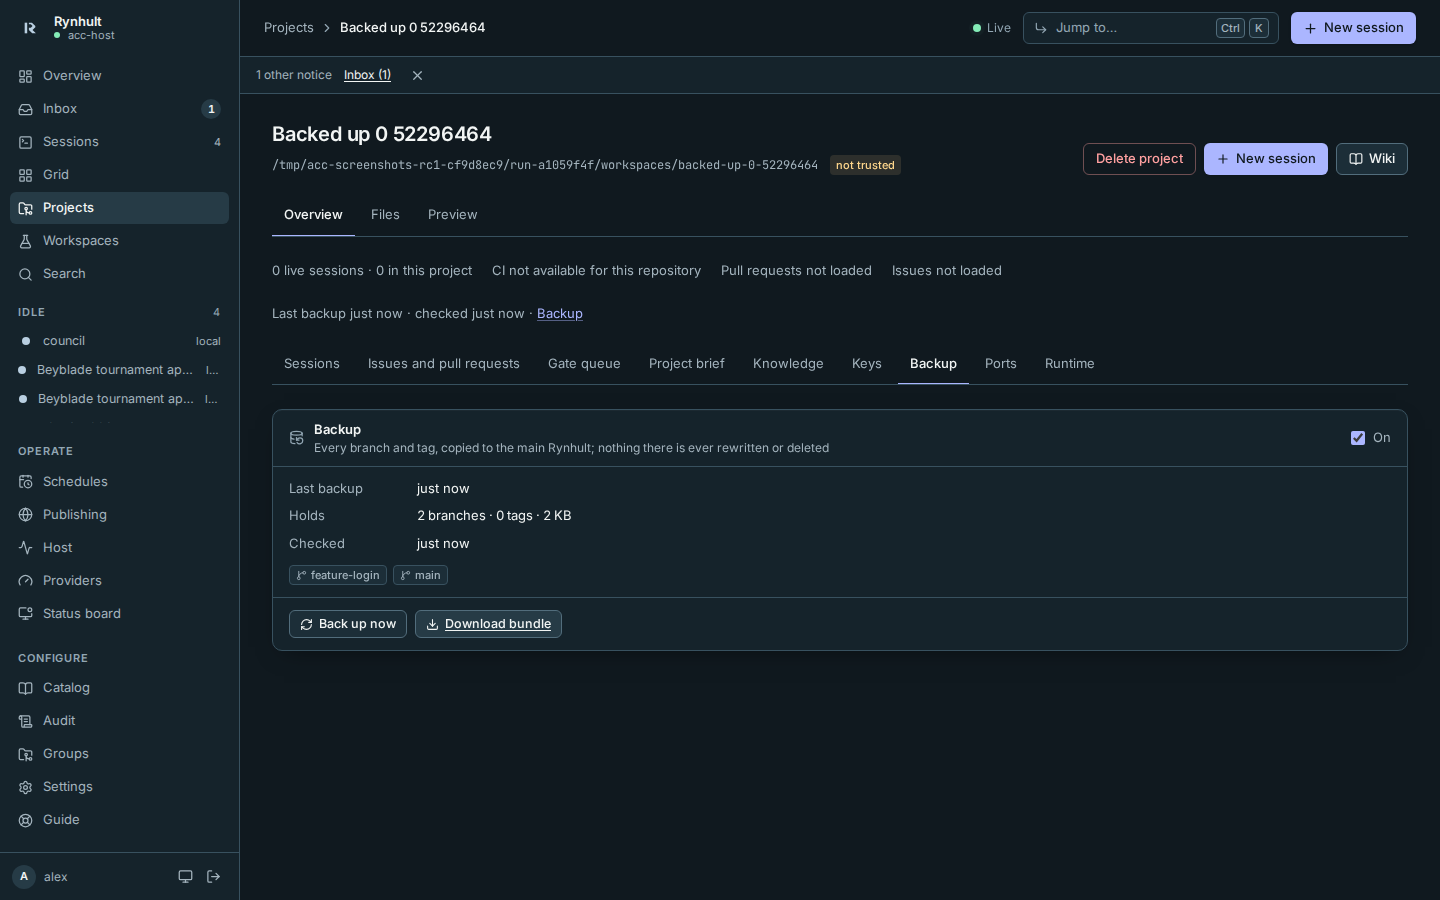This screenshot has height=900, width=1440.
Task: Open Providers in the sidebar
Action: point(119,581)
